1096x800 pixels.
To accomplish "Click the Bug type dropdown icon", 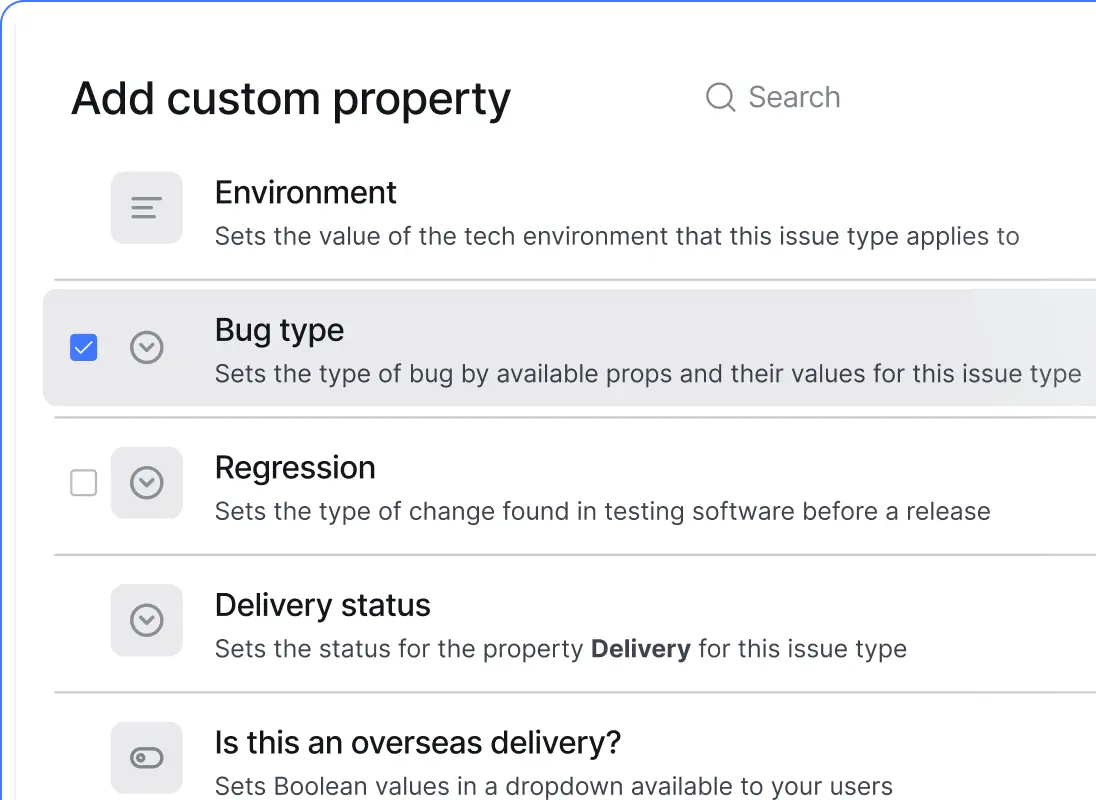I will [147, 348].
